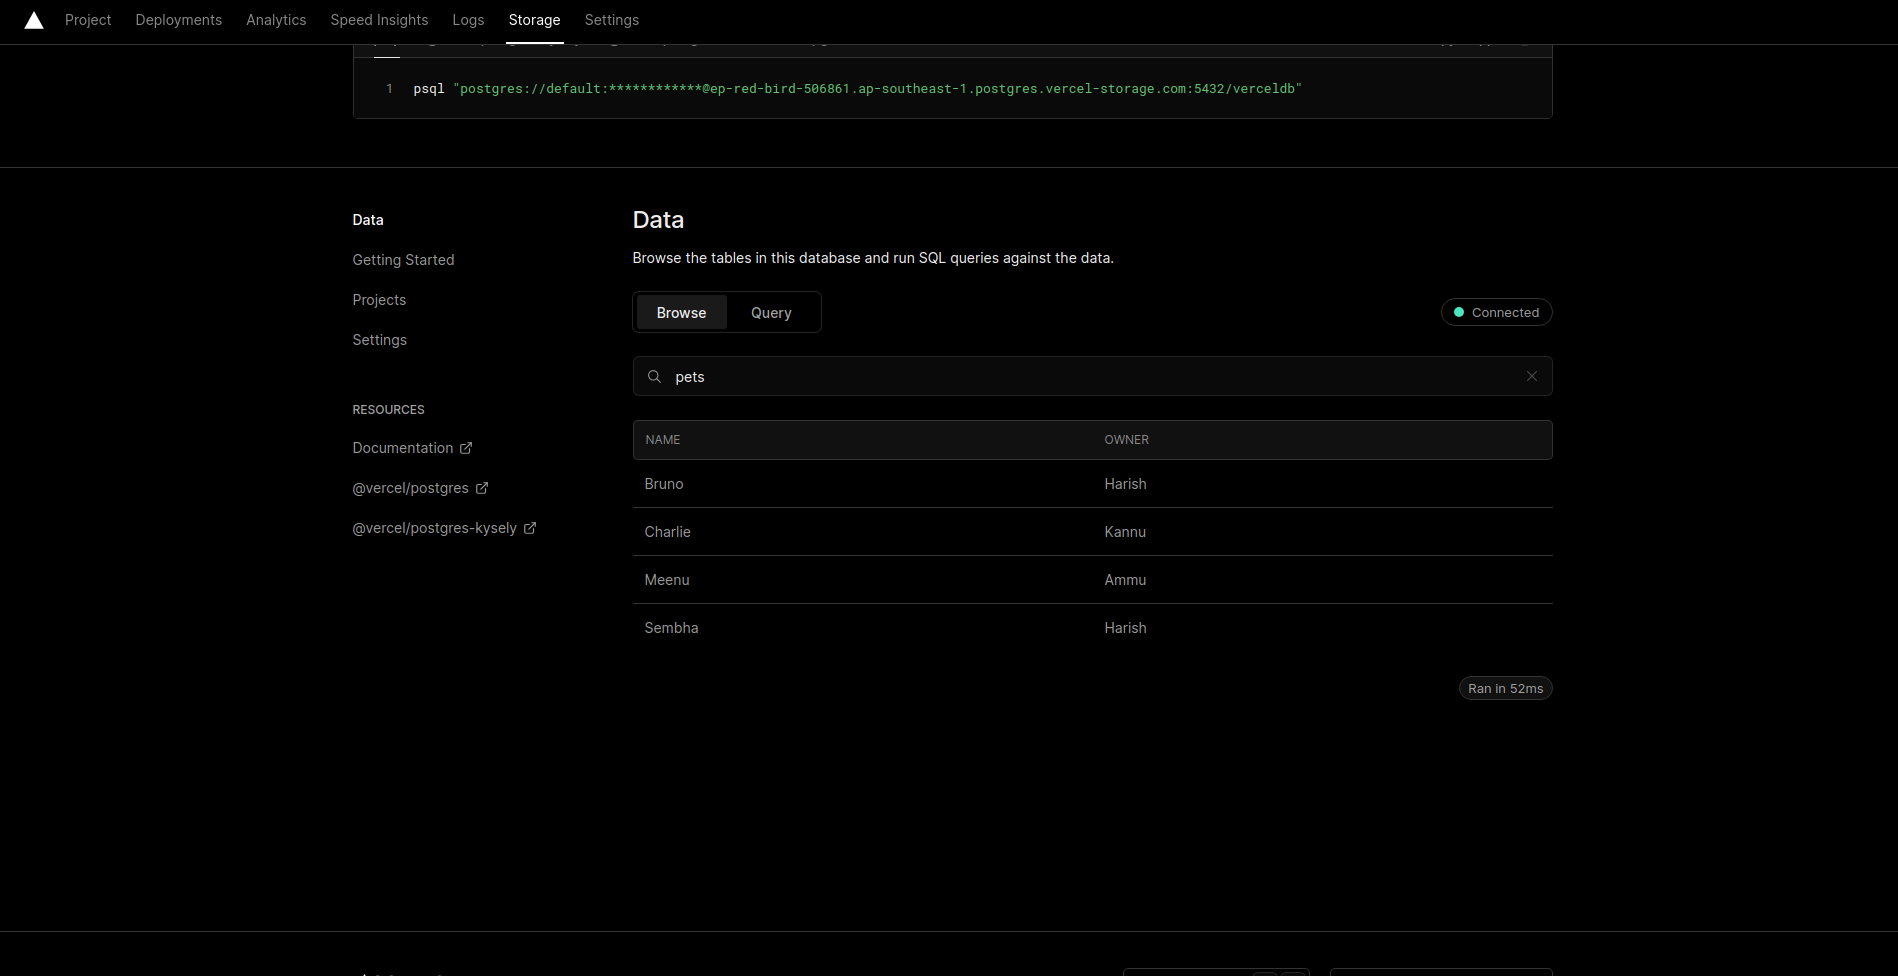
Task: Open the Logs tab
Action: coord(468,20)
